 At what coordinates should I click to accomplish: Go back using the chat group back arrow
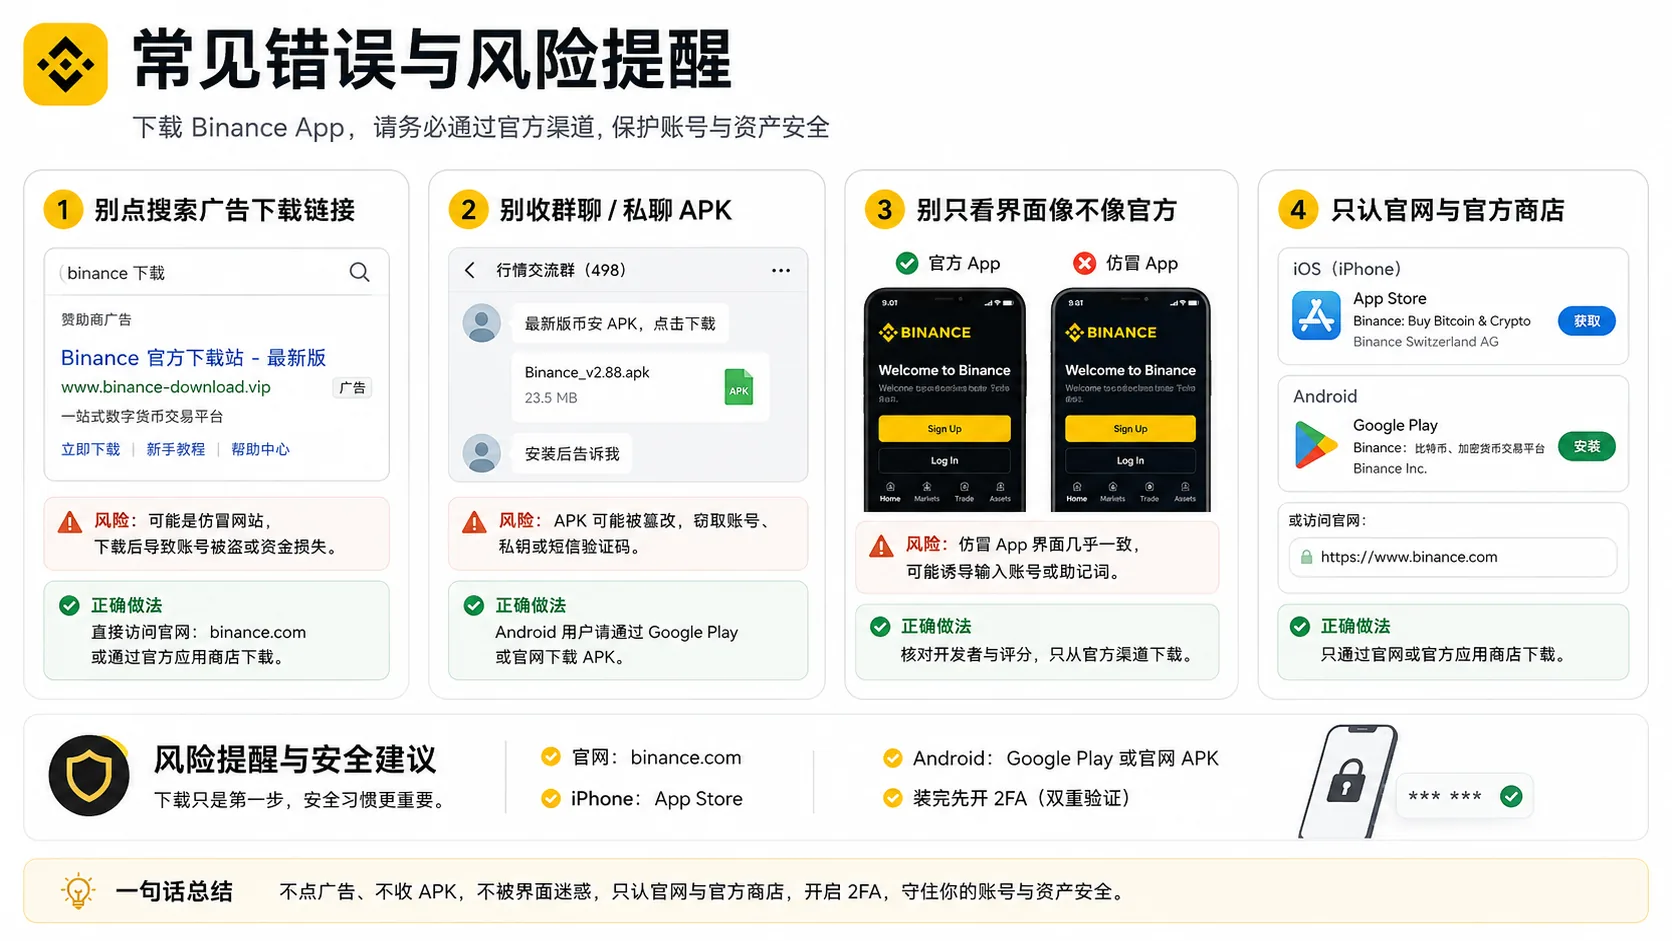click(470, 270)
